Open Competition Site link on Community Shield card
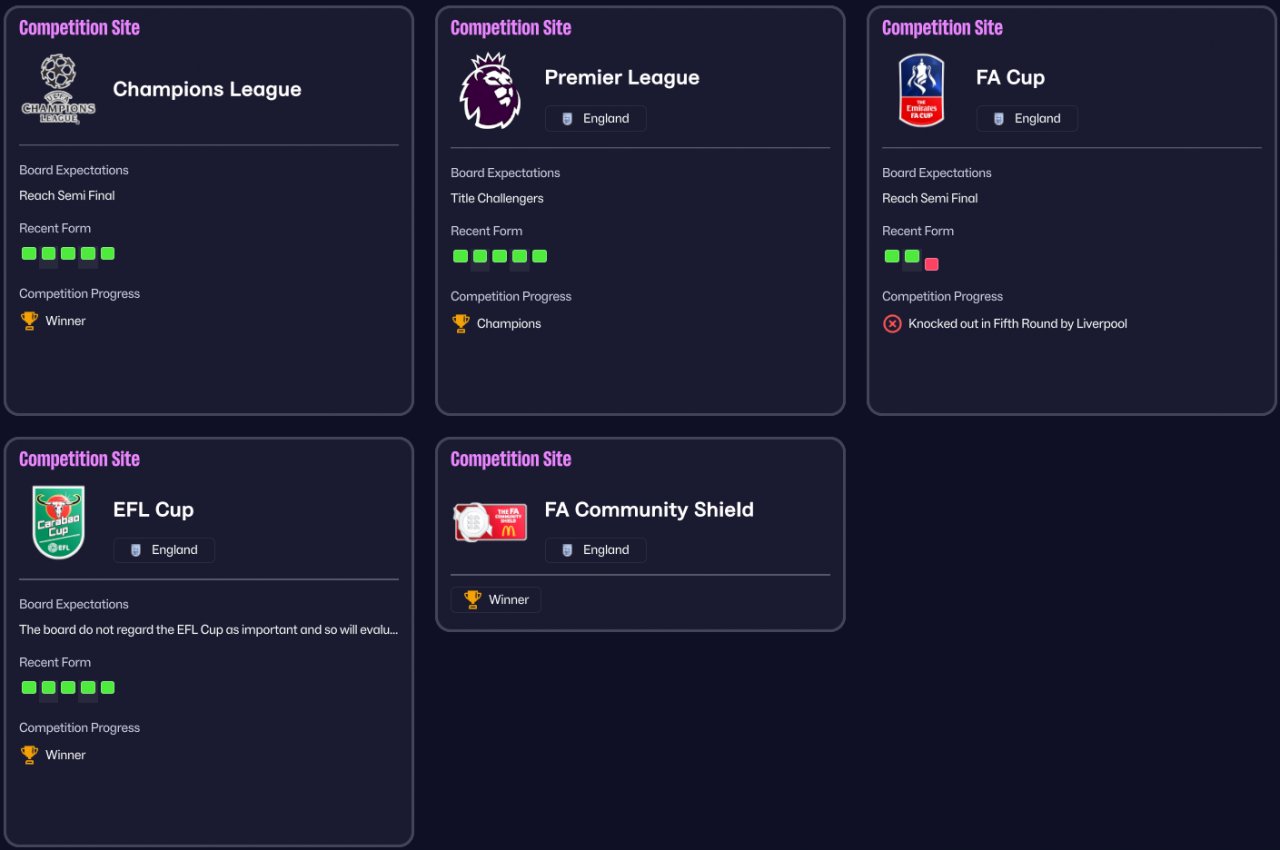 [x=511, y=460]
